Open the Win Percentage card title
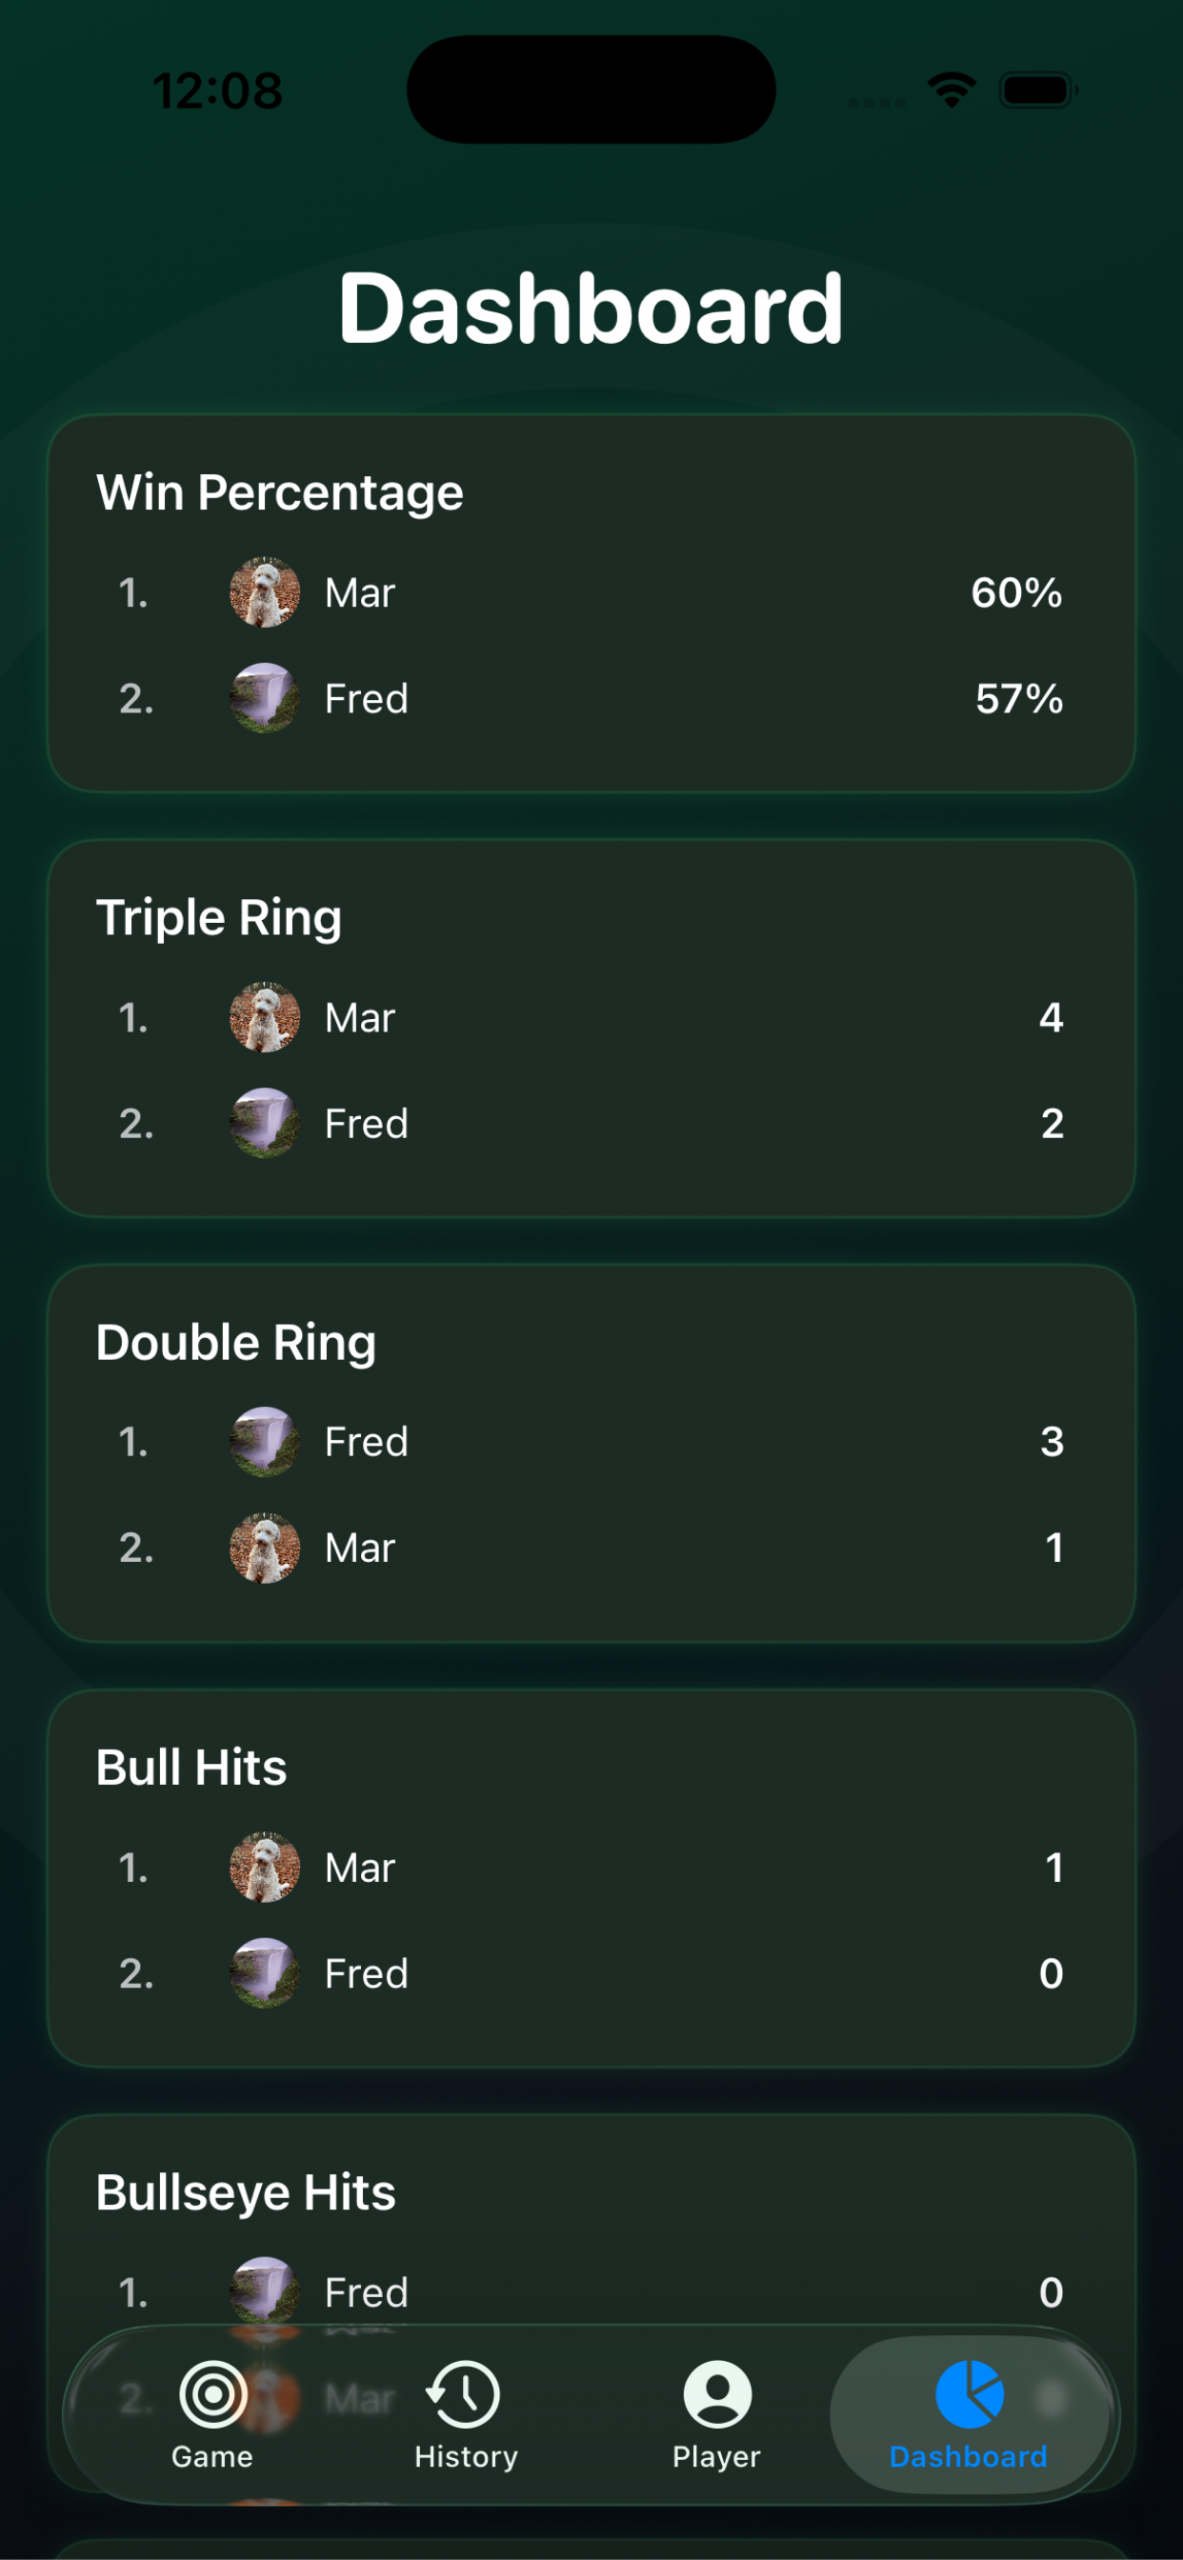This screenshot has height=2560, width=1183. click(280, 493)
